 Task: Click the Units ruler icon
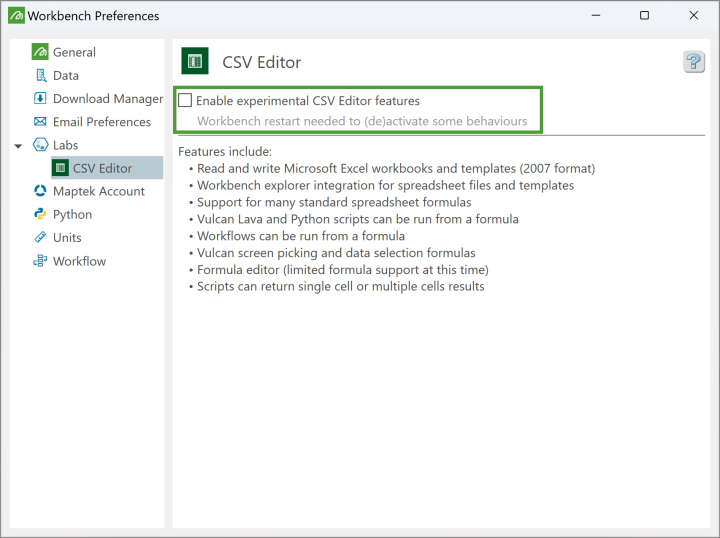[40, 237]
